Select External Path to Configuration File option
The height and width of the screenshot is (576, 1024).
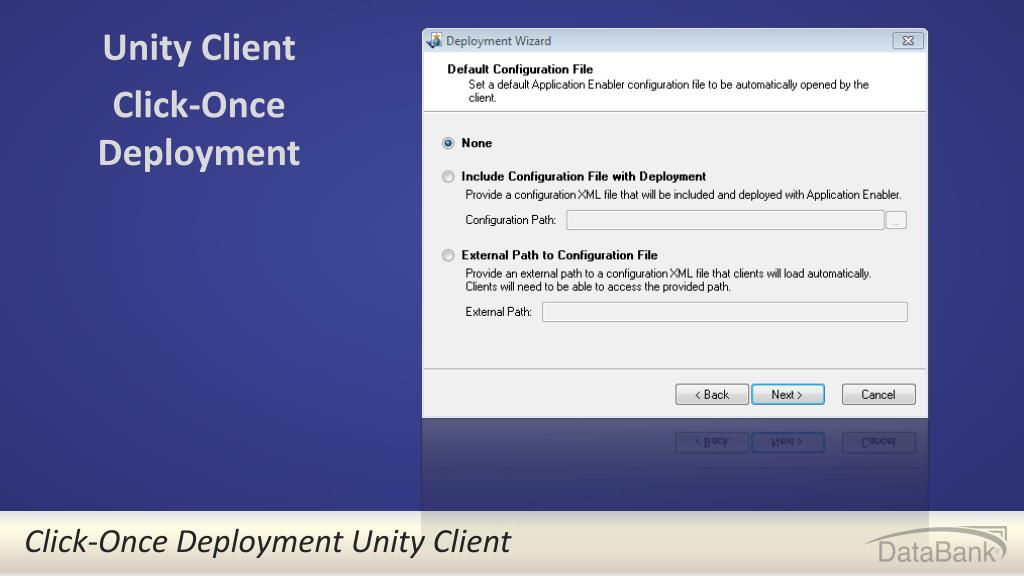448,255
